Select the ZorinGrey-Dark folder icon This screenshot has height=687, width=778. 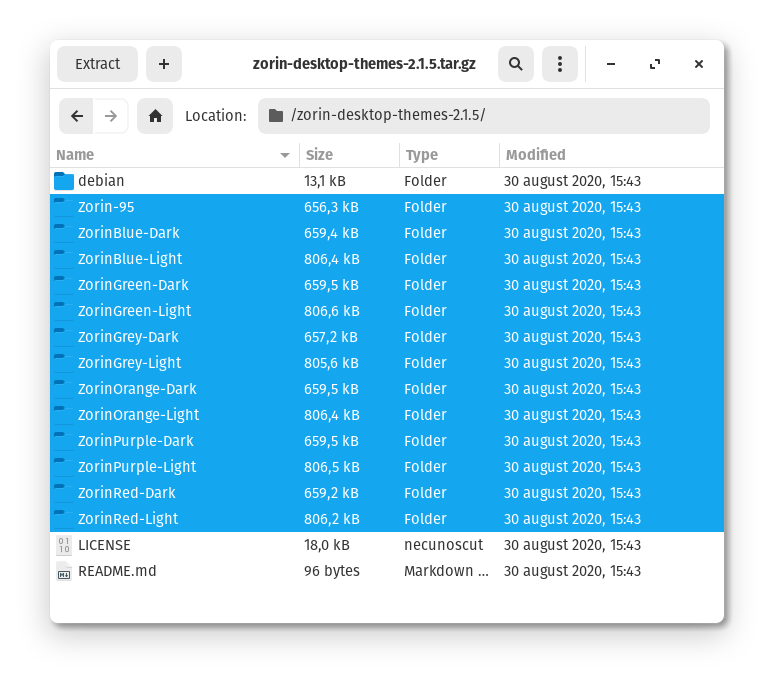(x=64, y=337)
